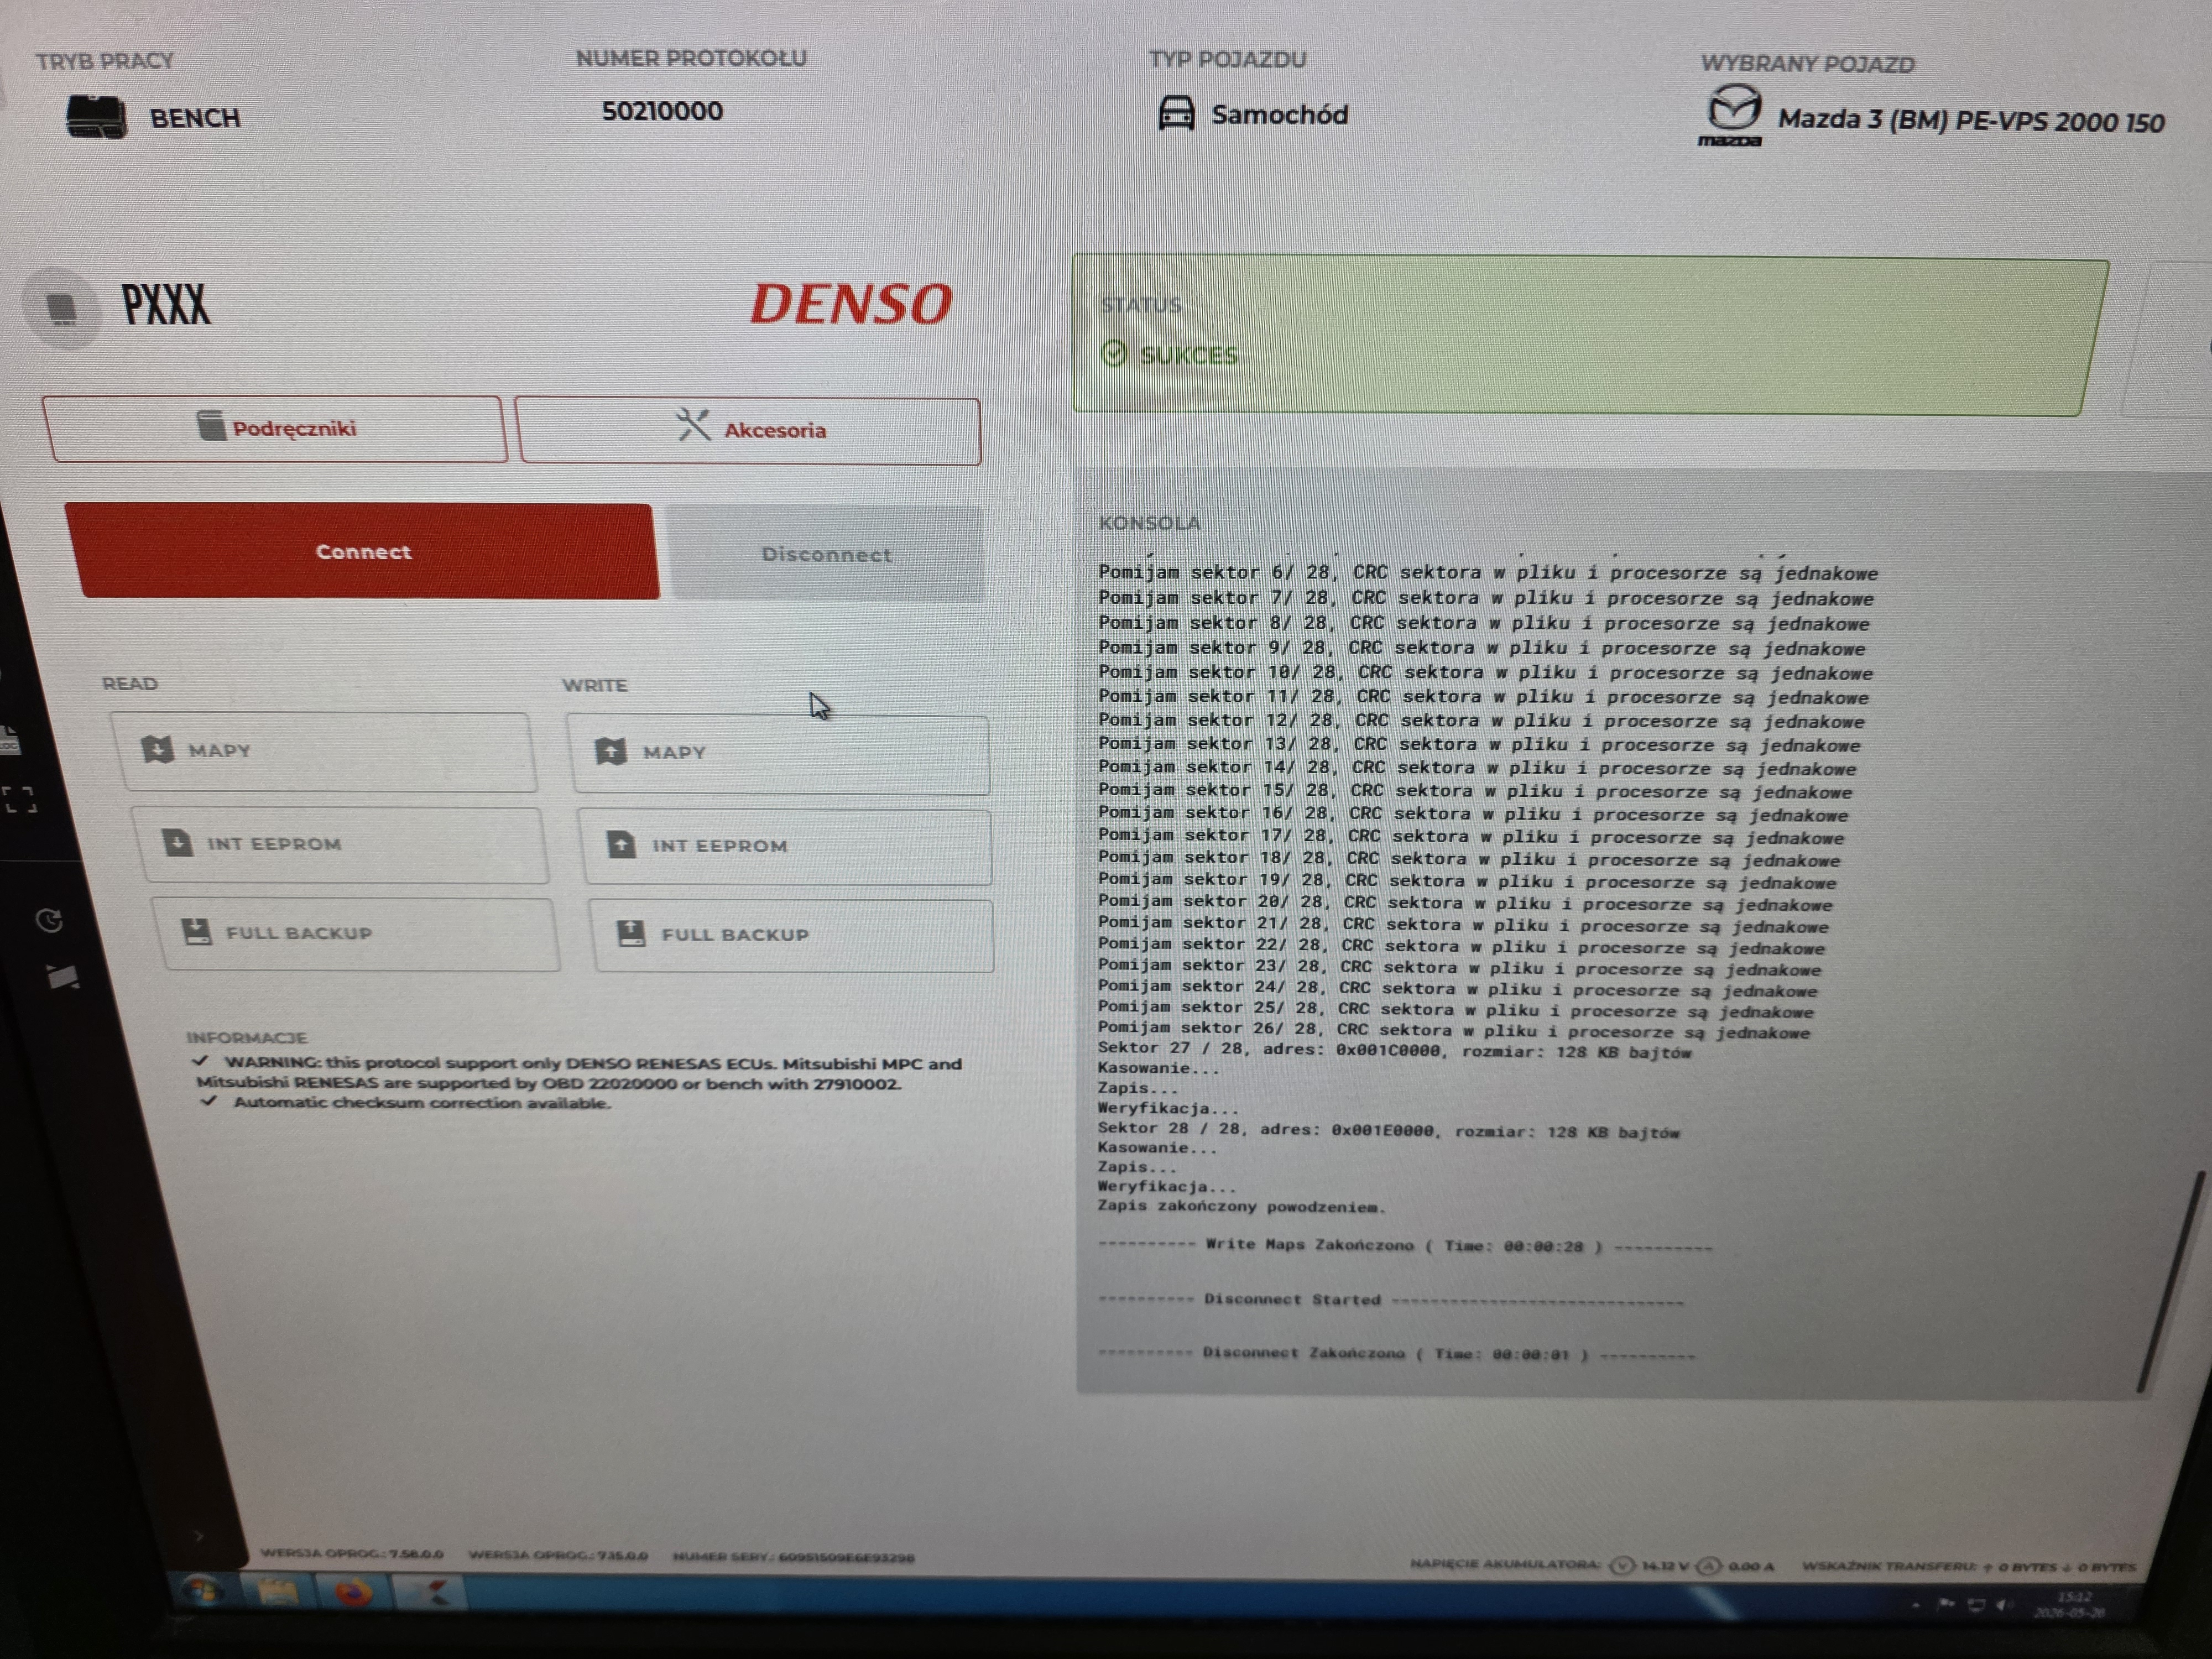The height and width of the screenshot is (1659, 2212).
Task: Open the Podręczniki manuals button
Action: (x=275, y=428)
